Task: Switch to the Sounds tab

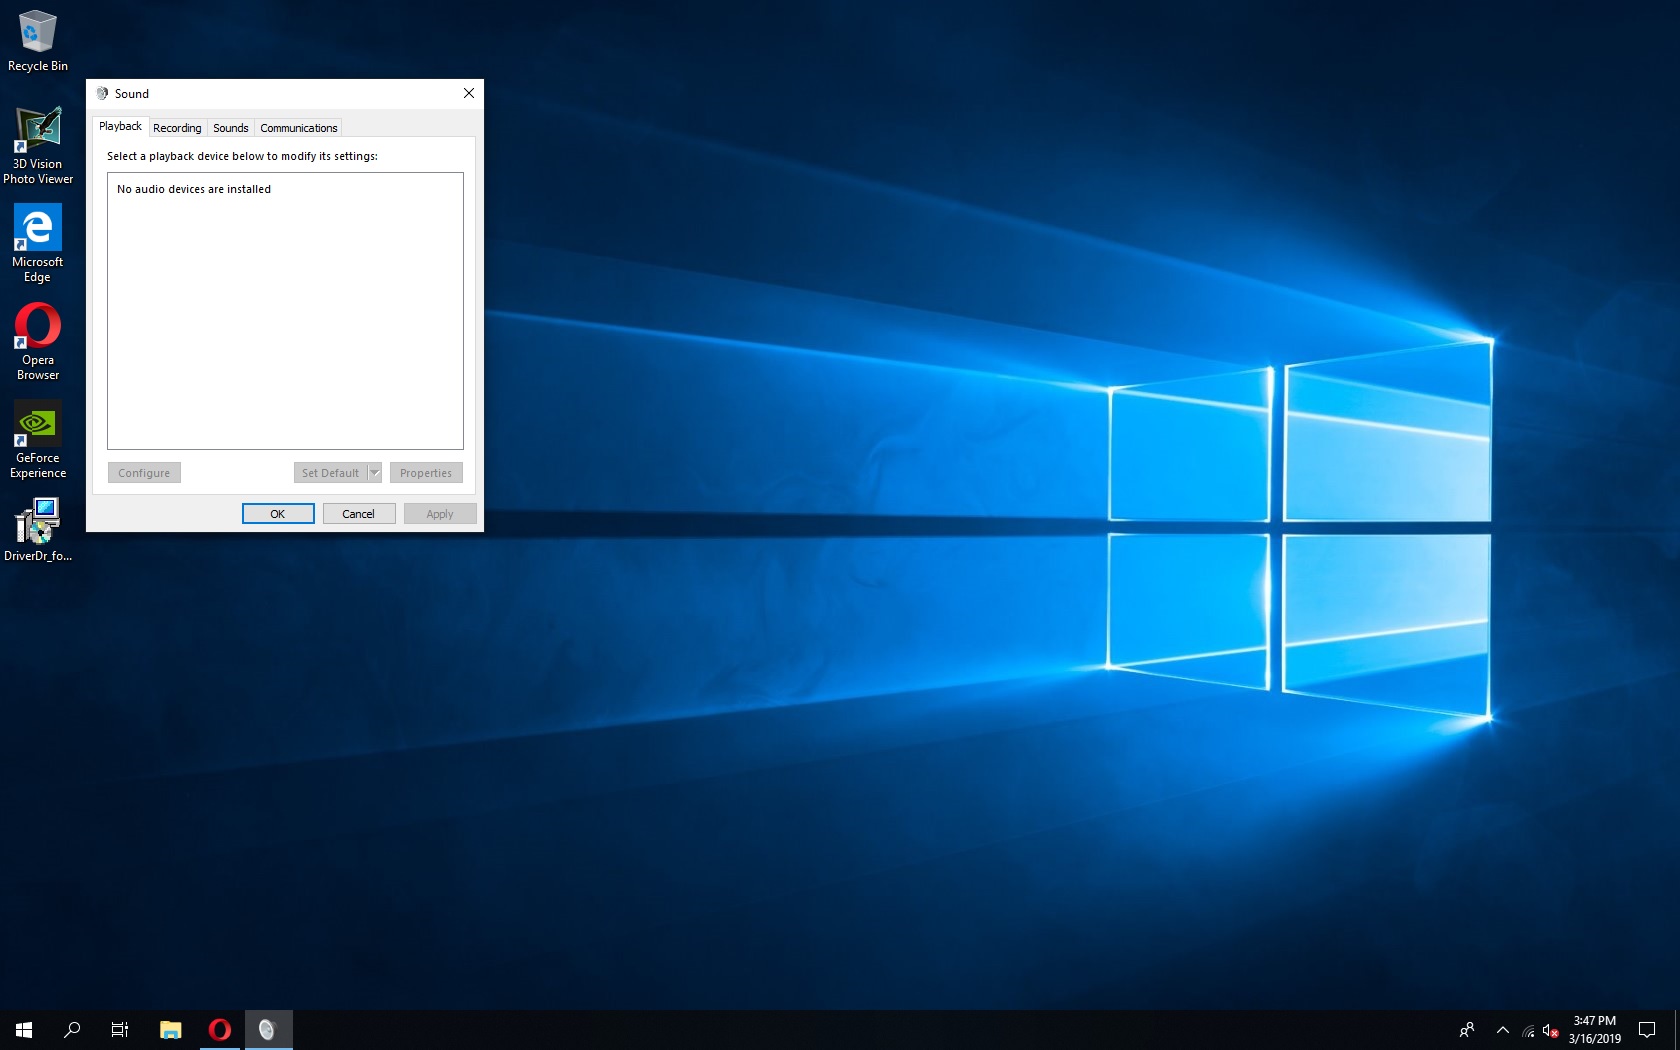Action: (230, 128)
